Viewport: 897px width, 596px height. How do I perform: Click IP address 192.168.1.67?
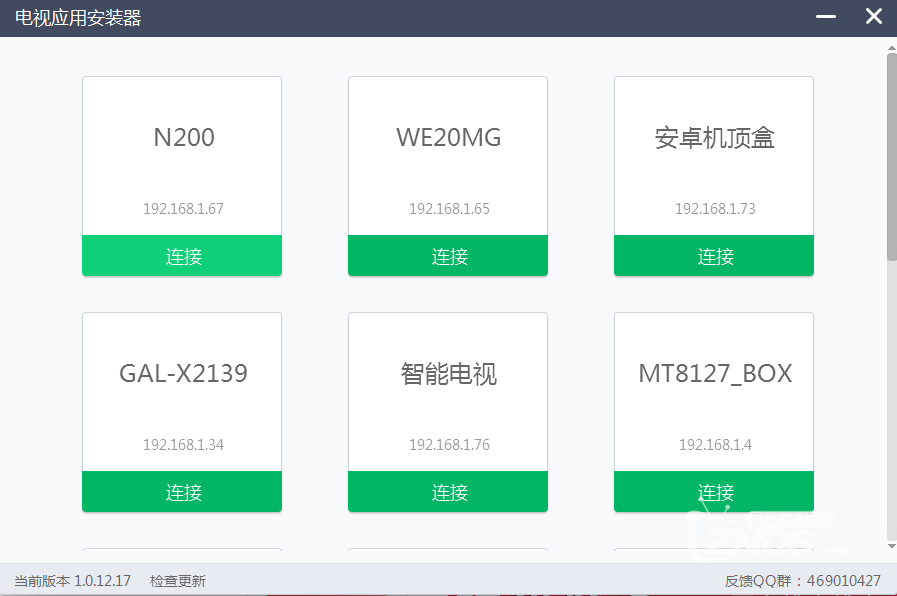(183, 209)
